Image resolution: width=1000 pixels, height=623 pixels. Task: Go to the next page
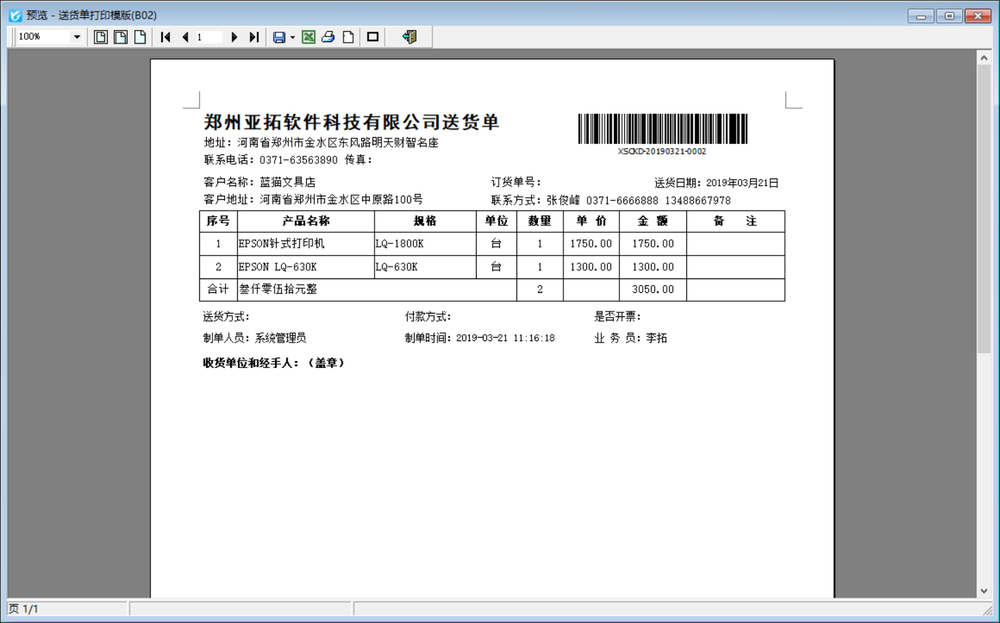[x=235, y=37]
